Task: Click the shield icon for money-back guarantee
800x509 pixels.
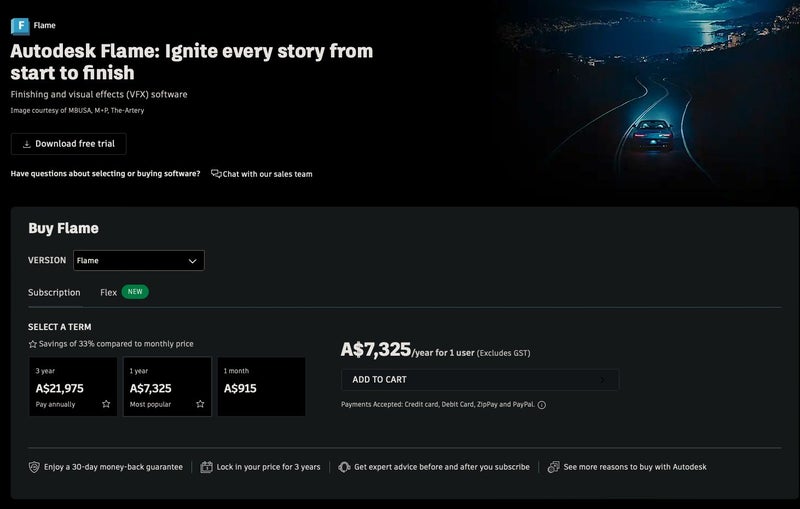Action: (34, 467)
